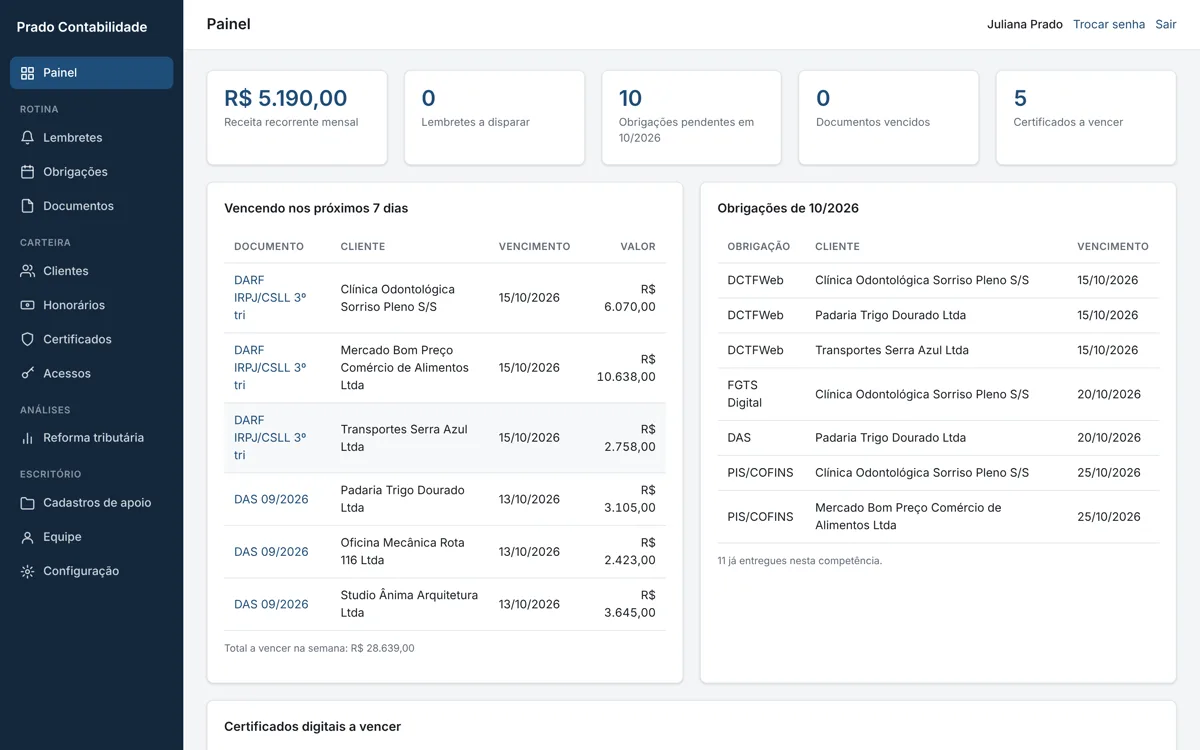This screenshot has height=750, width=1200.
Task: Click the Prado Contabilidade logo text
Action: (82, 27)
